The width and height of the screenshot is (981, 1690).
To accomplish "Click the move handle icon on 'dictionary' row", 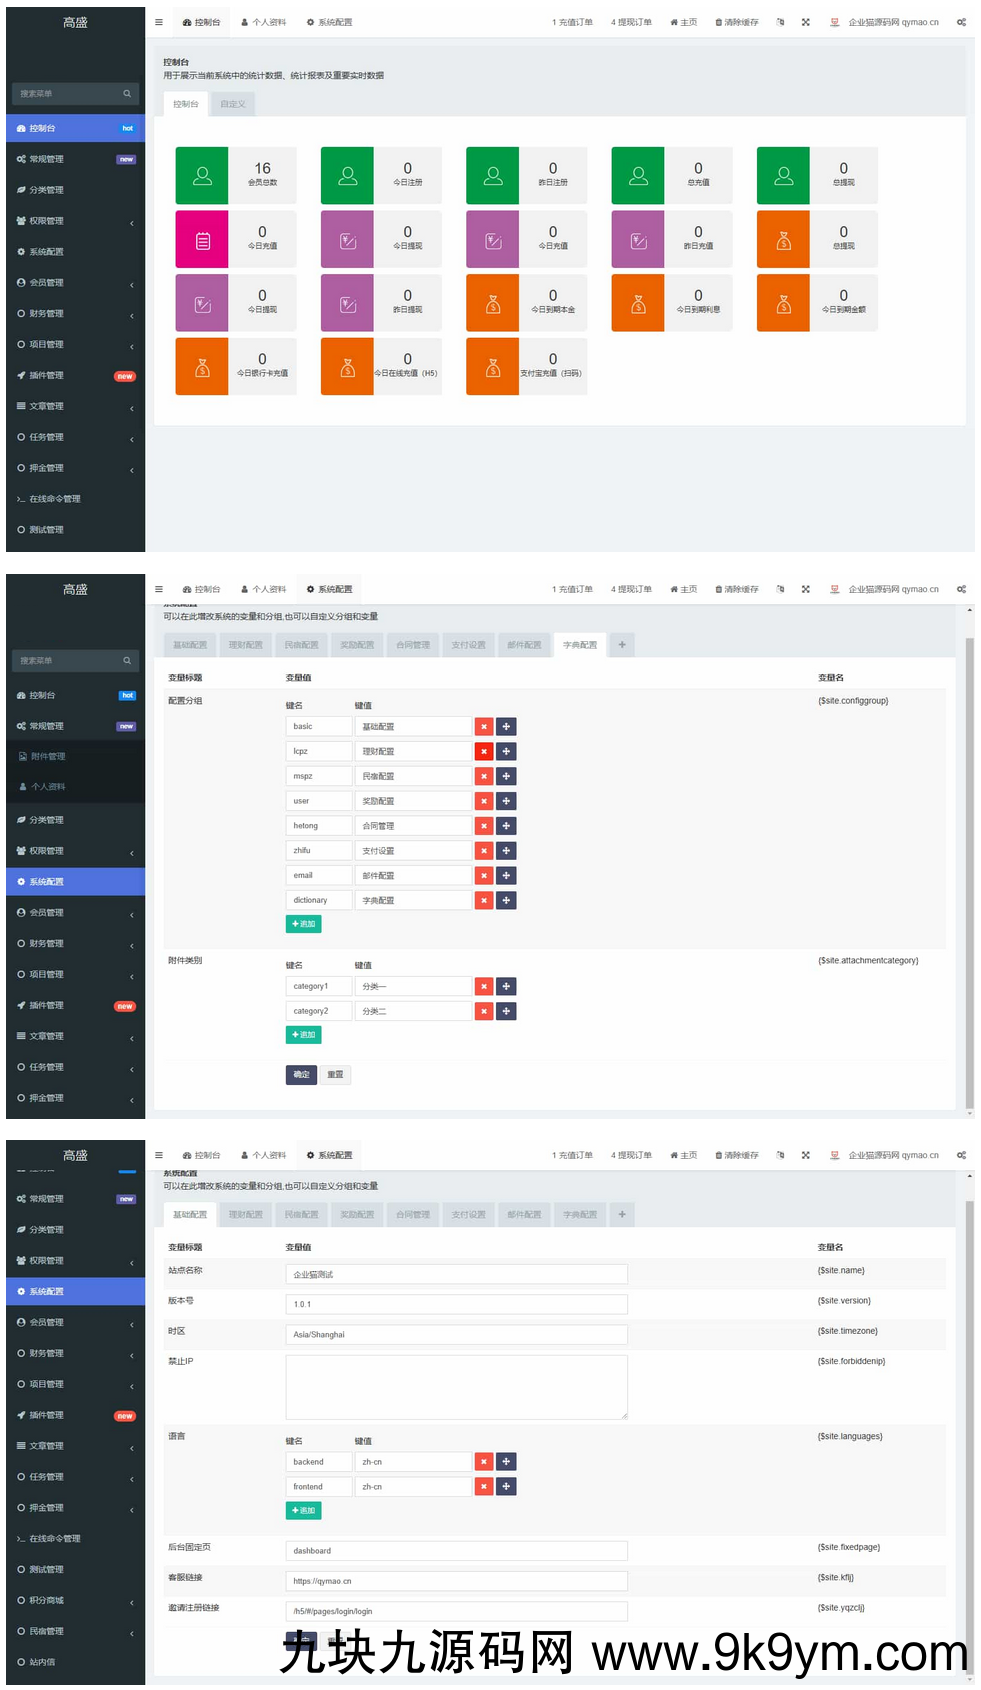I will tap(506, 901).
